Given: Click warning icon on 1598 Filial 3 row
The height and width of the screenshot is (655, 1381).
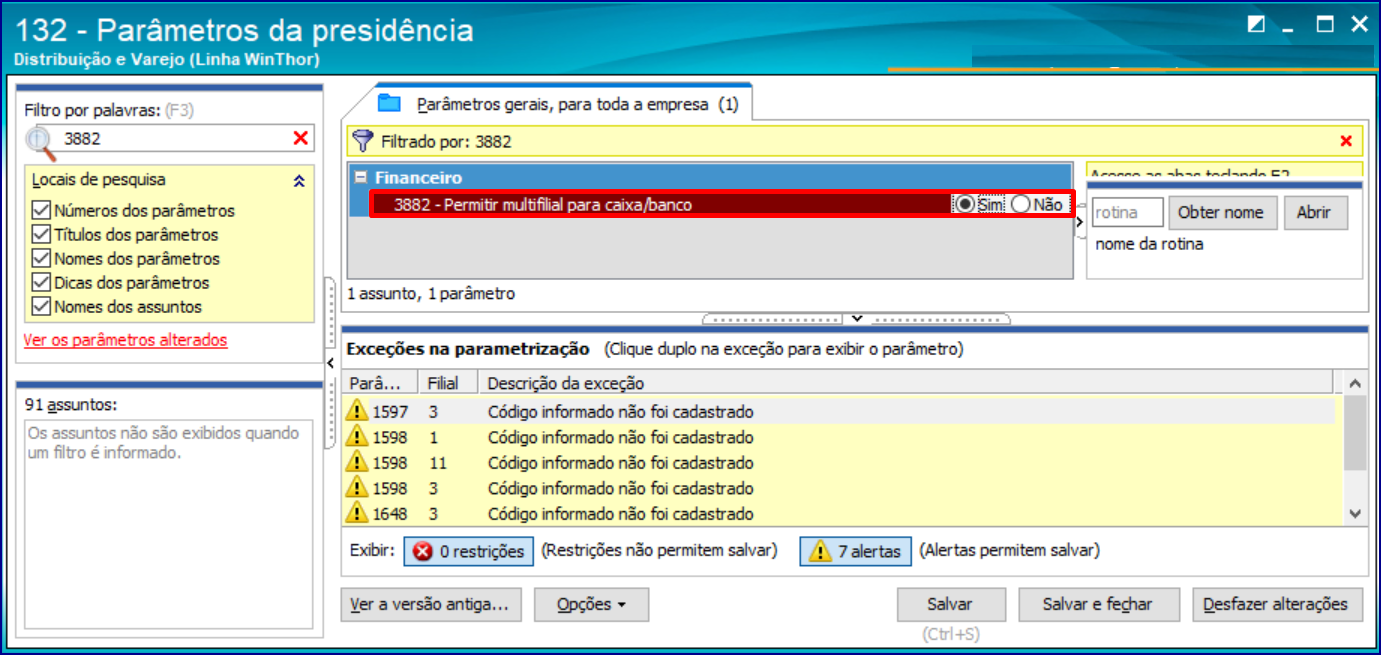Looking at the screenshot, I should [x=357, y=488].
